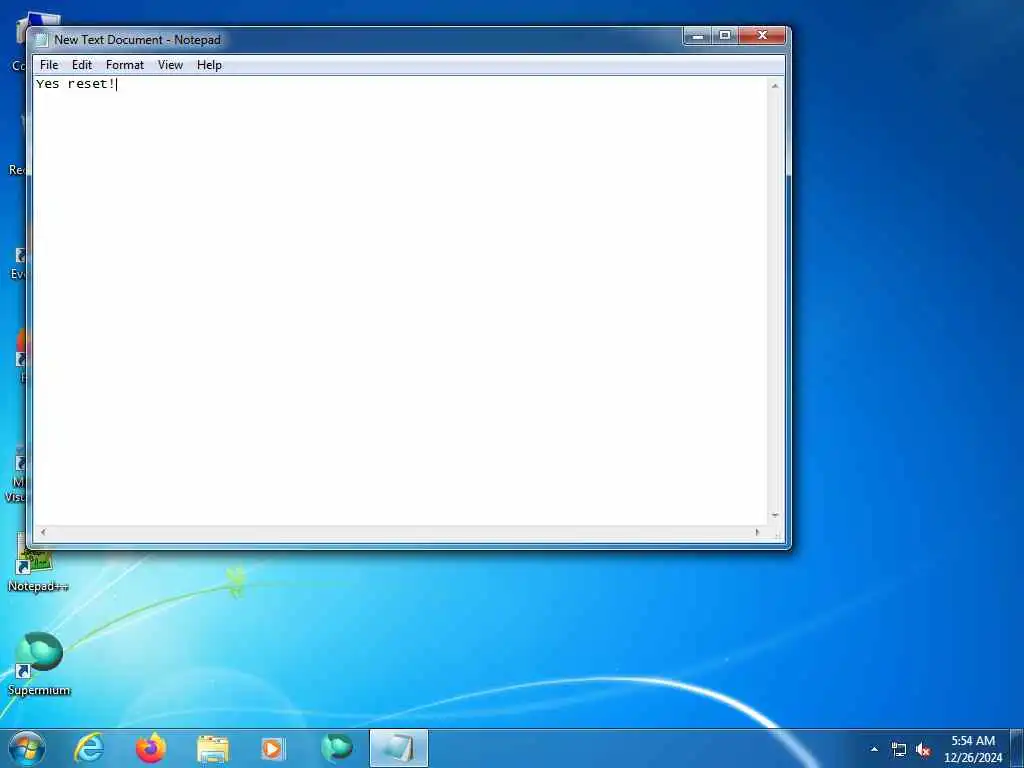Click the Notepad taskbar button
The height and width of the screenshot is (768, 1024).
point(399,748)
